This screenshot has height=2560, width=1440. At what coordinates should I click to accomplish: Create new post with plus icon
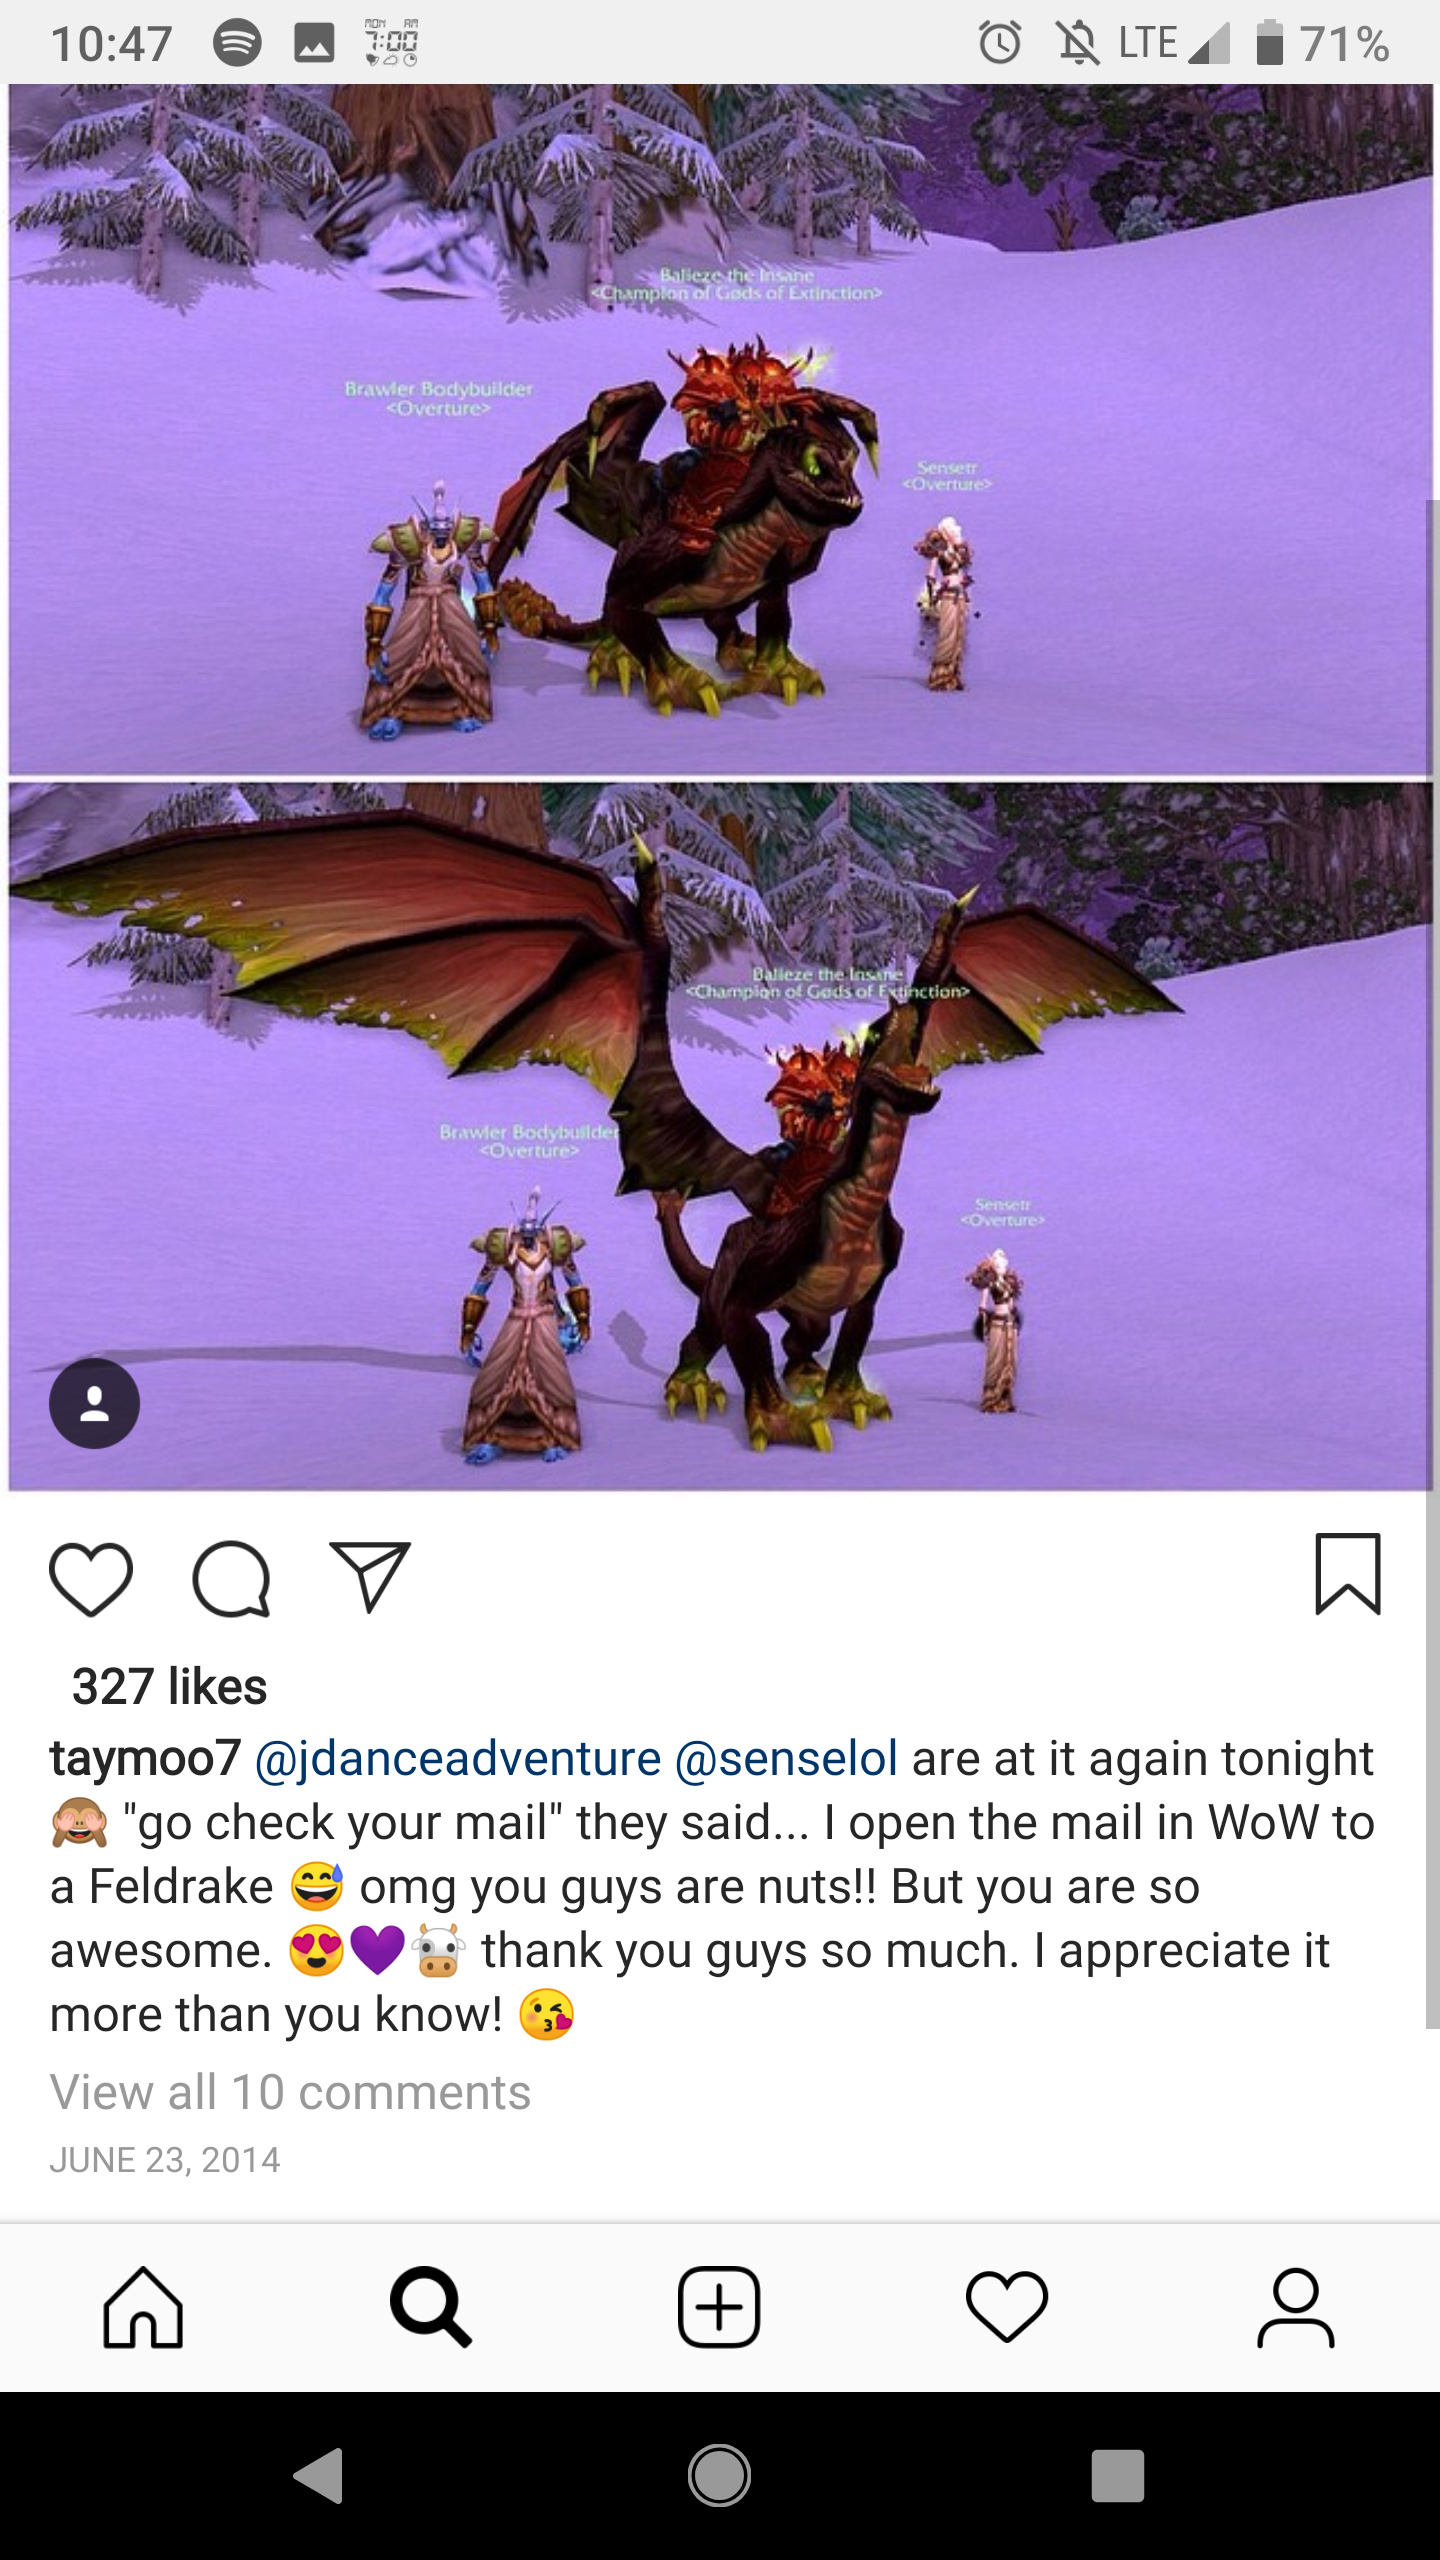[x=719, y=2307]
